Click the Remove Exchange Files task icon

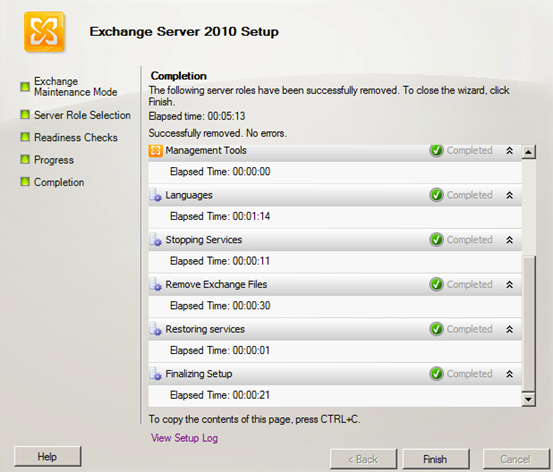tap(156, 284)
